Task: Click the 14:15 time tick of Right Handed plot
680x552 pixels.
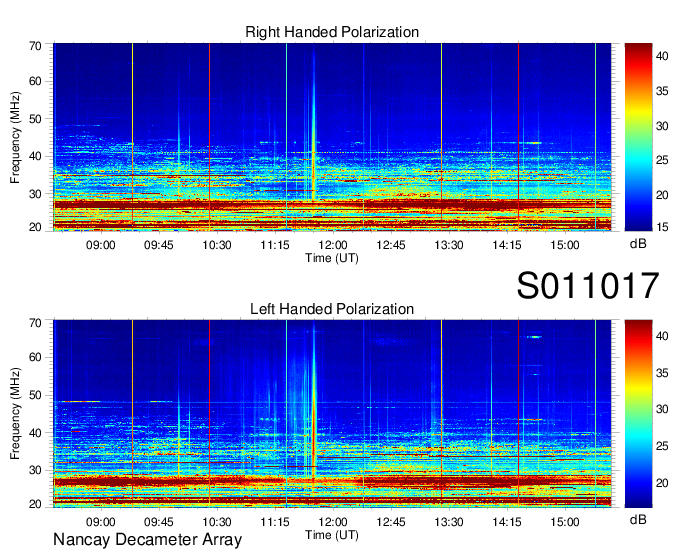Action: 507,245
